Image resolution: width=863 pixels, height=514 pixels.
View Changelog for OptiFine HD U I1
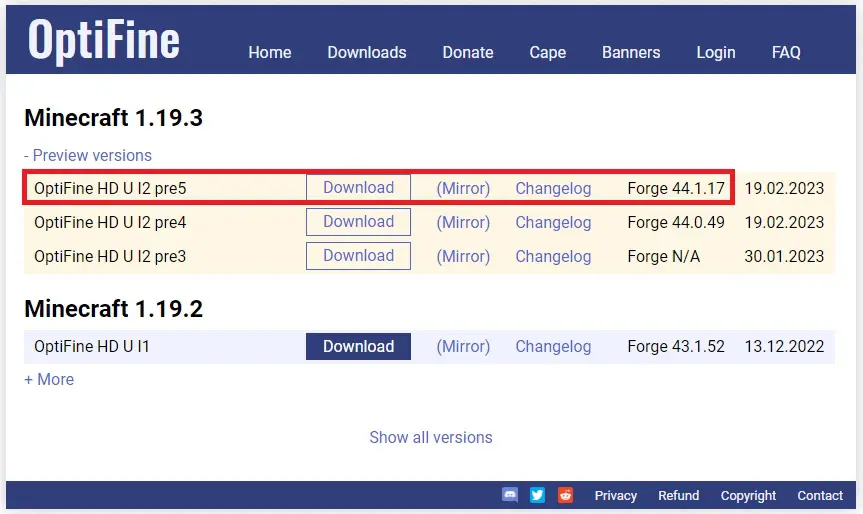tap(553, 347)
